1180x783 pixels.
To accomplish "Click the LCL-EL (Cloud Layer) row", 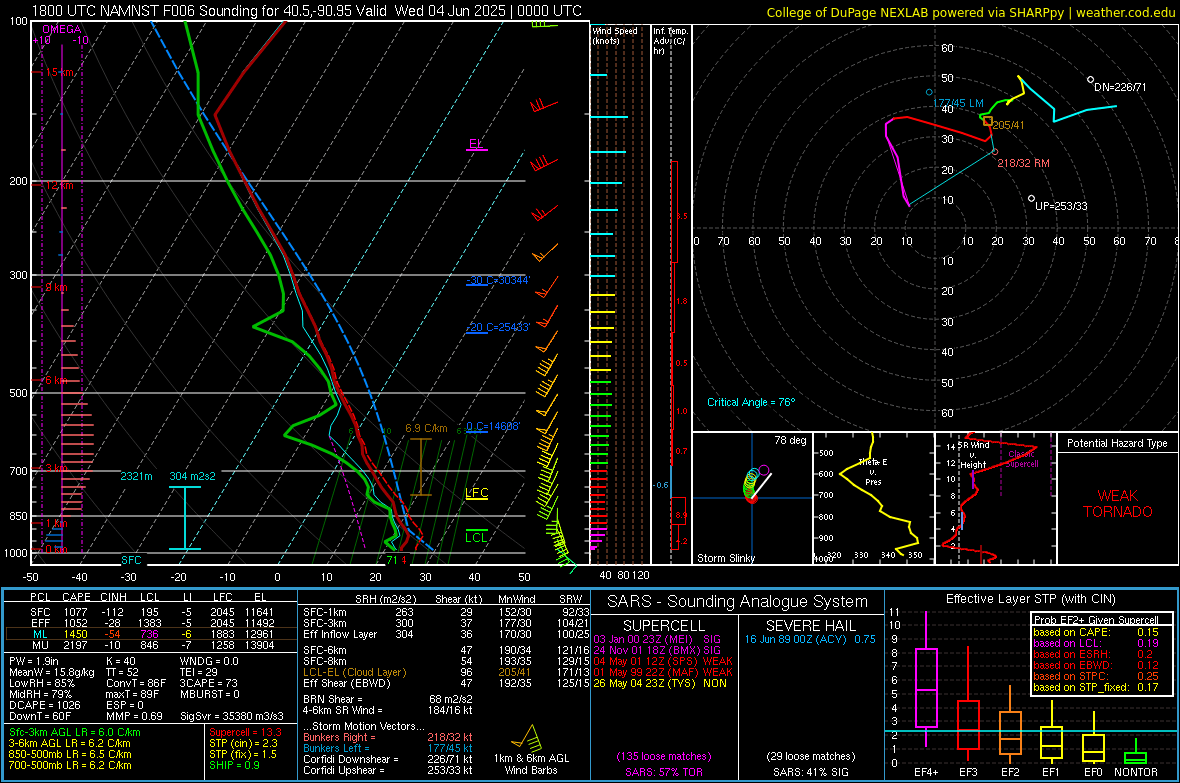I will pos(446,672).
